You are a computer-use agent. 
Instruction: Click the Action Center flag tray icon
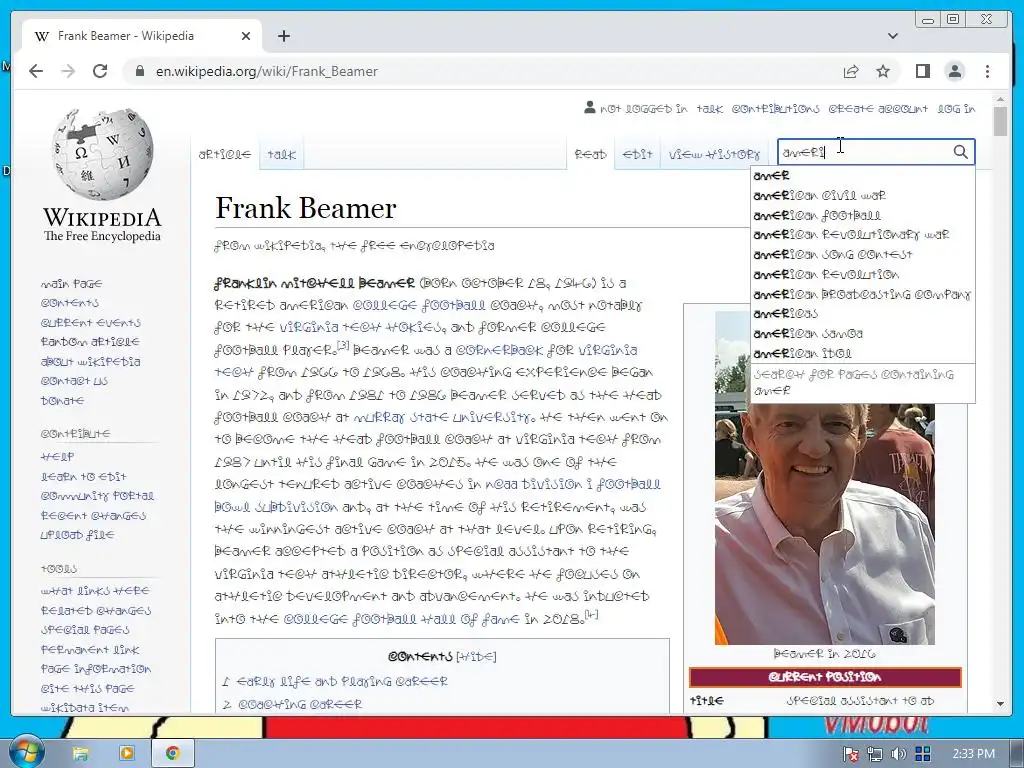point(851,754)
